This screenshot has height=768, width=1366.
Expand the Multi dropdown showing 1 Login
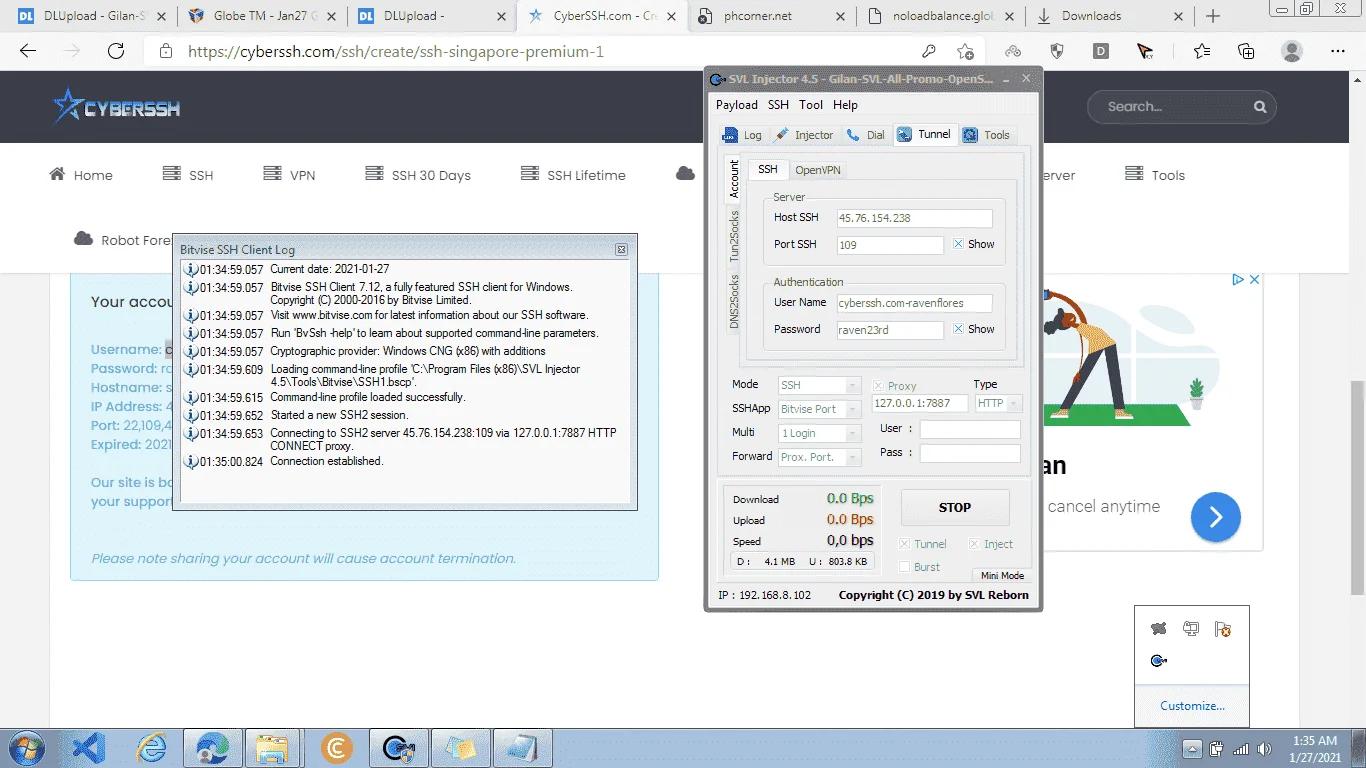coord(853,433)
